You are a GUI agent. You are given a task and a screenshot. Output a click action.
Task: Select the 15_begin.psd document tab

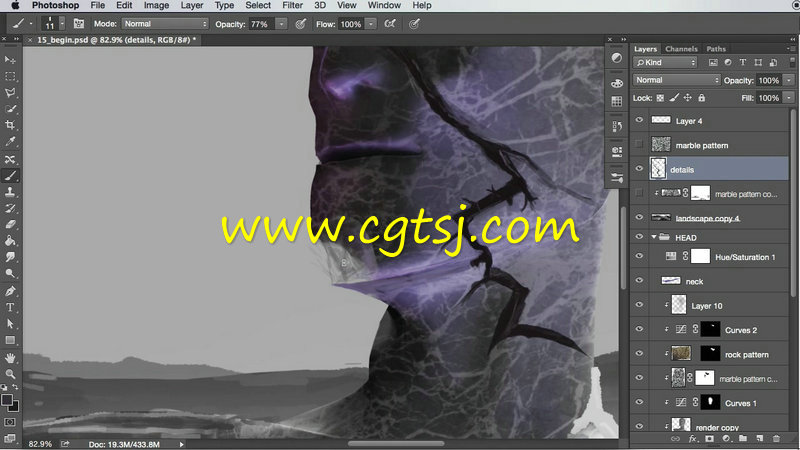point(114,40)
